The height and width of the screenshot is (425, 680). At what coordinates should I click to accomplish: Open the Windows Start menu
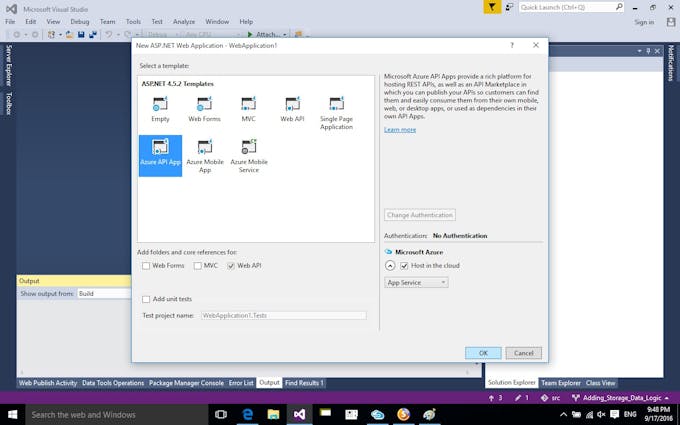click(13, 415)
